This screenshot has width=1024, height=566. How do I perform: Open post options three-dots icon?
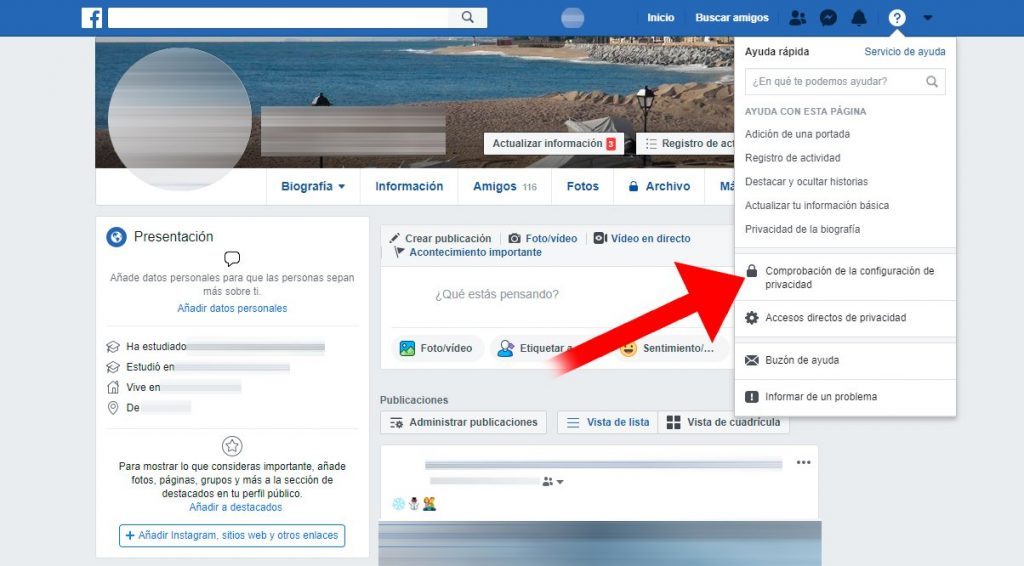803,463
